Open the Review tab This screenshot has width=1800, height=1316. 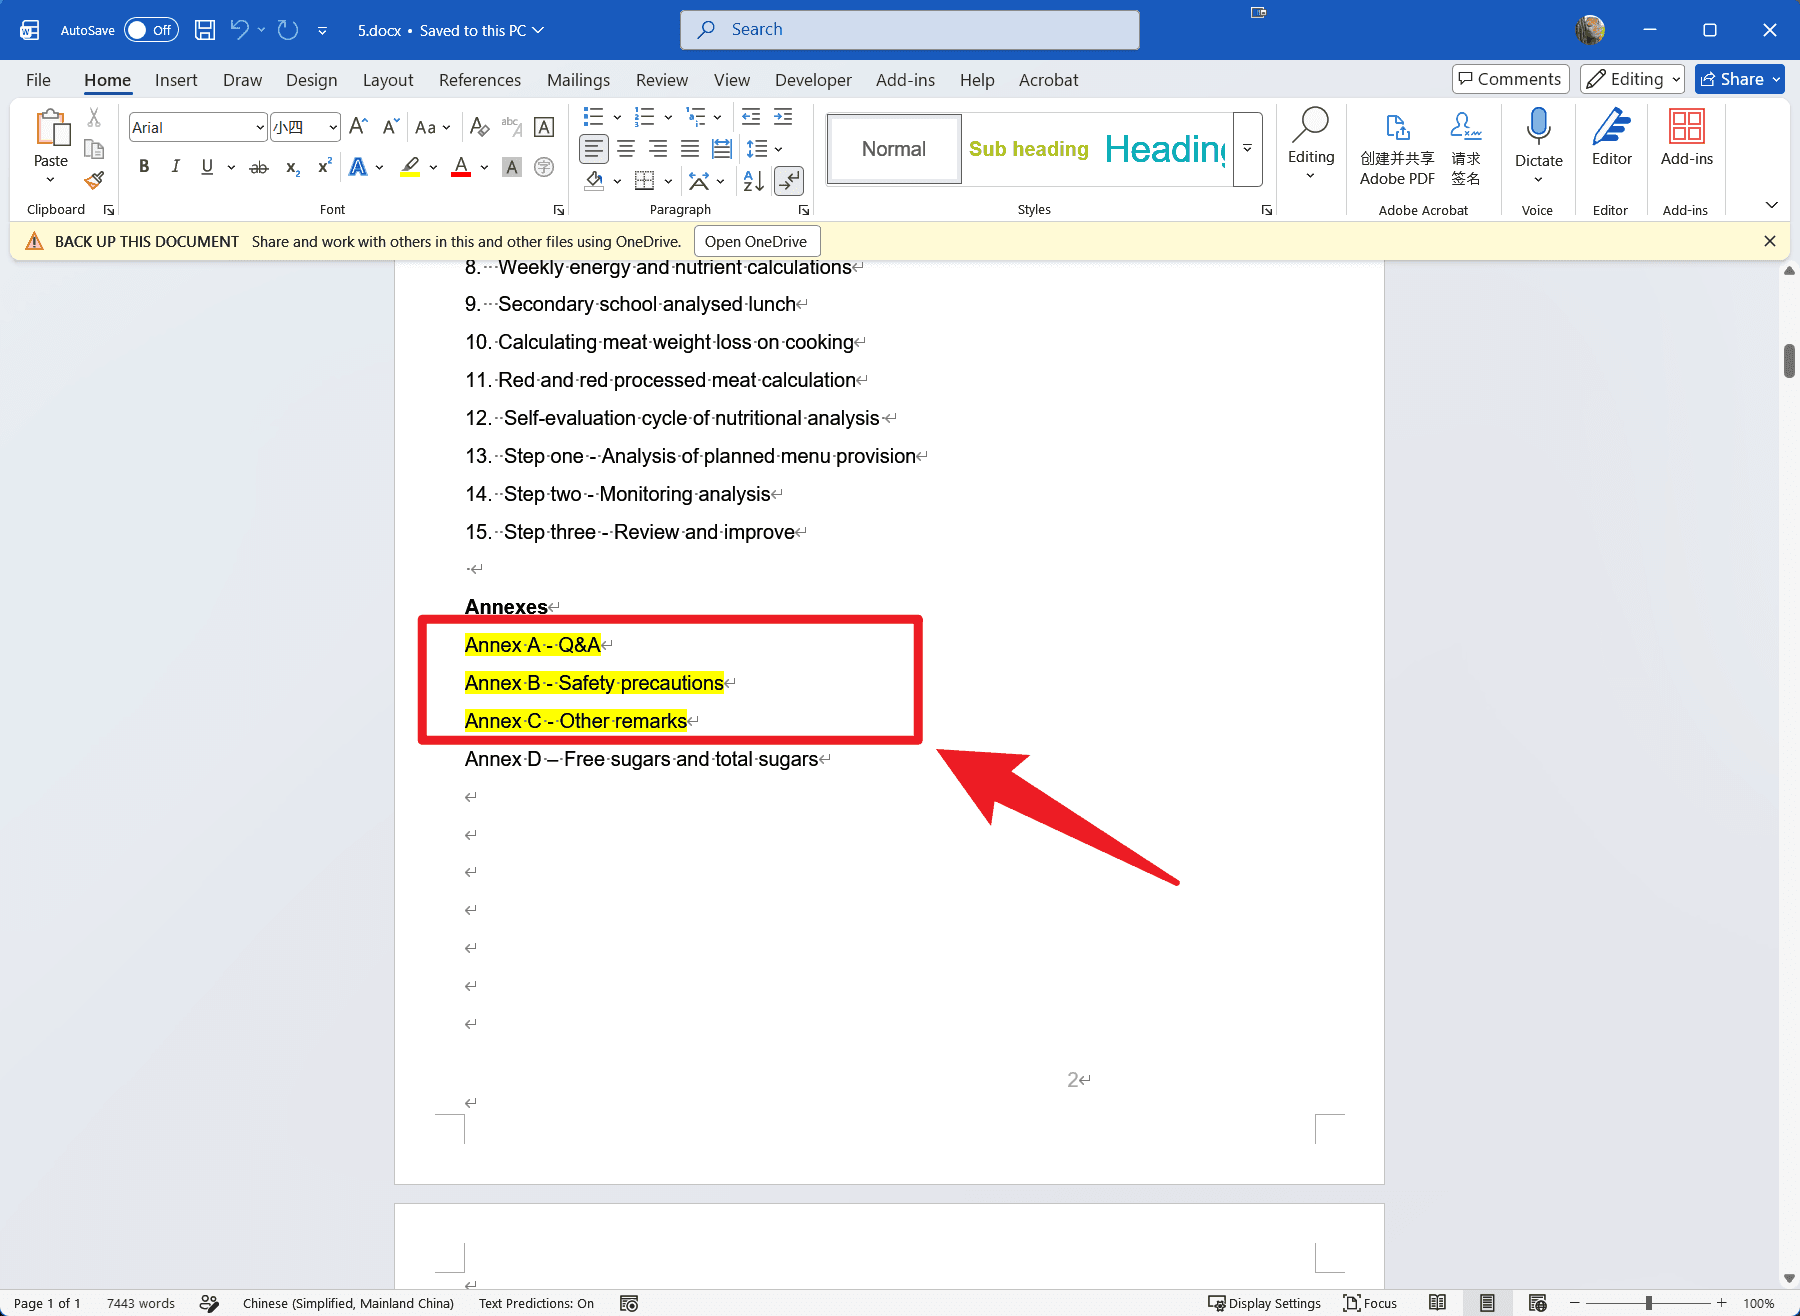click(662, 80)
